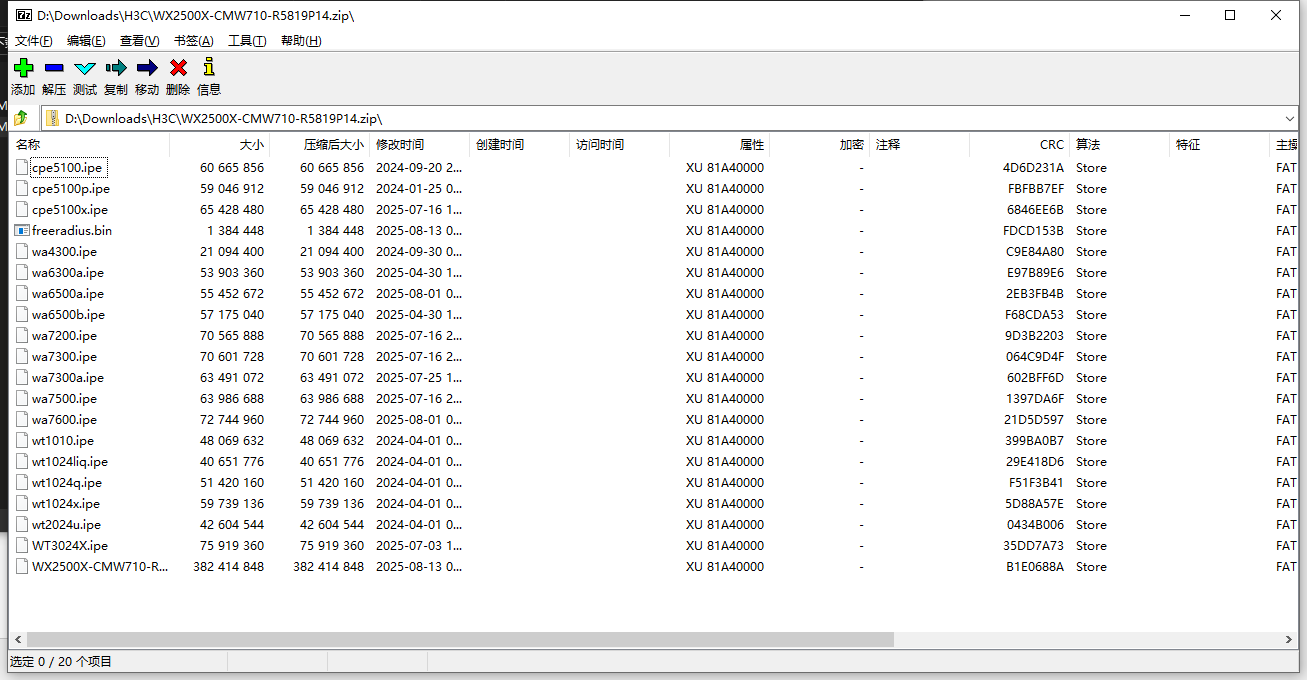Image resolution: width=1307 pixels, height=680 pixels.
Task: Click the red Delete (删除) icon
Action: (x=178, y=68)
